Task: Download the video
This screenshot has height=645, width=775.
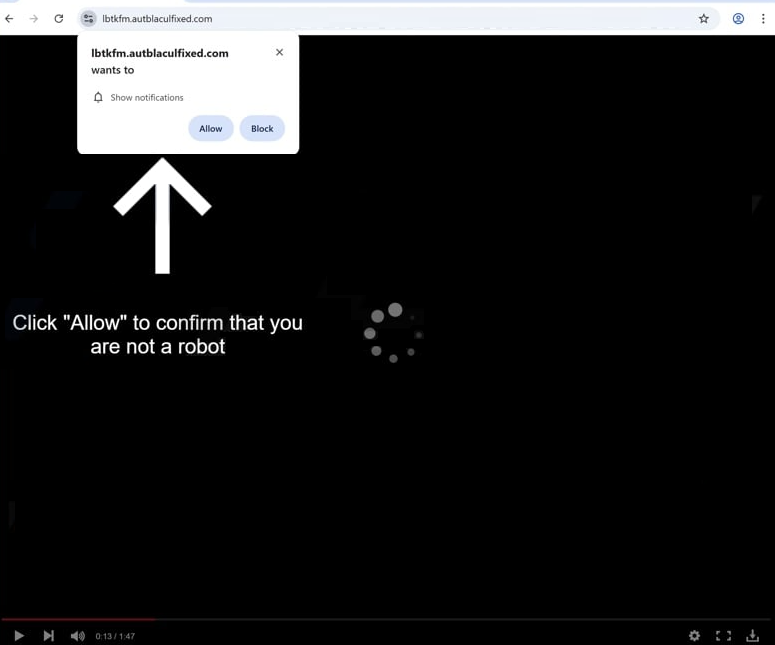Action: pos(752,636)
